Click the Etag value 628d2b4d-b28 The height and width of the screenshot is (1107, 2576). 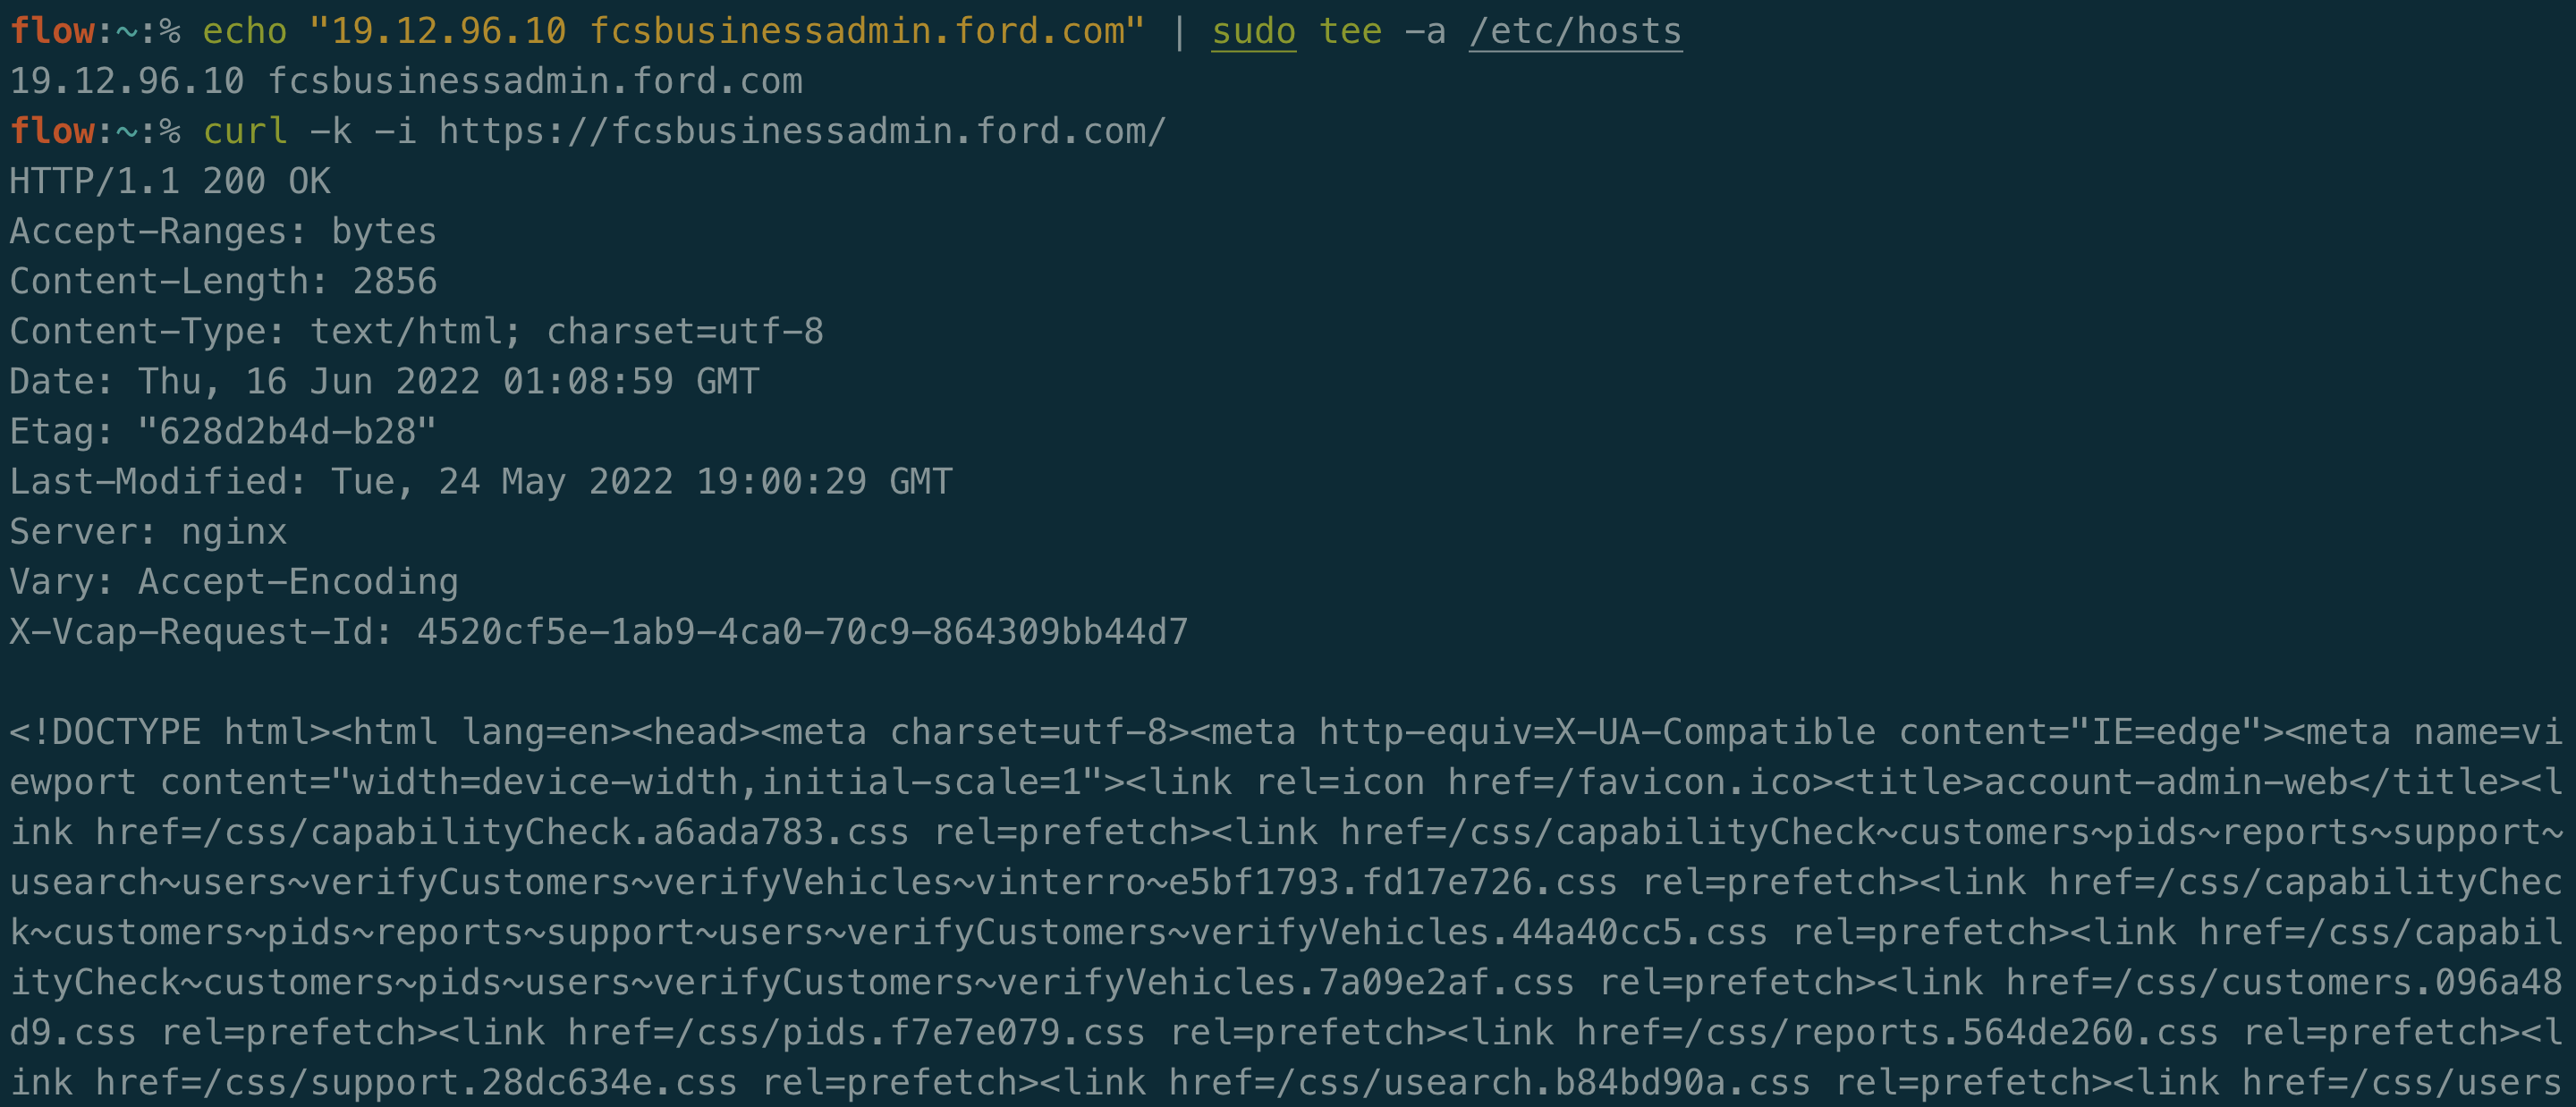point(287,432)
